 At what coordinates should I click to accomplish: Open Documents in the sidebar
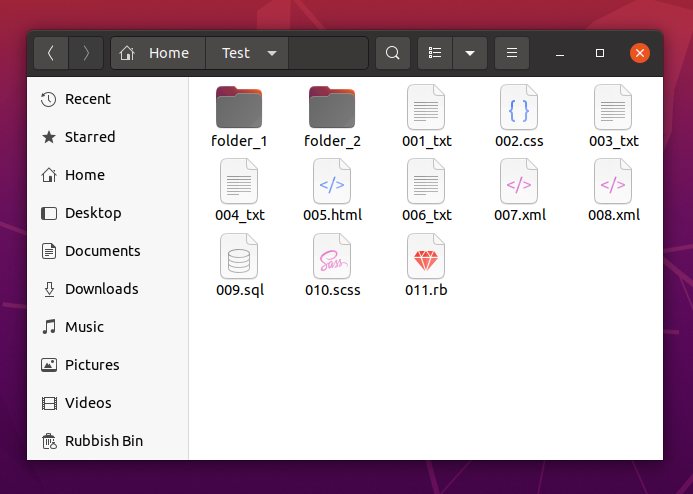point(108,251)
